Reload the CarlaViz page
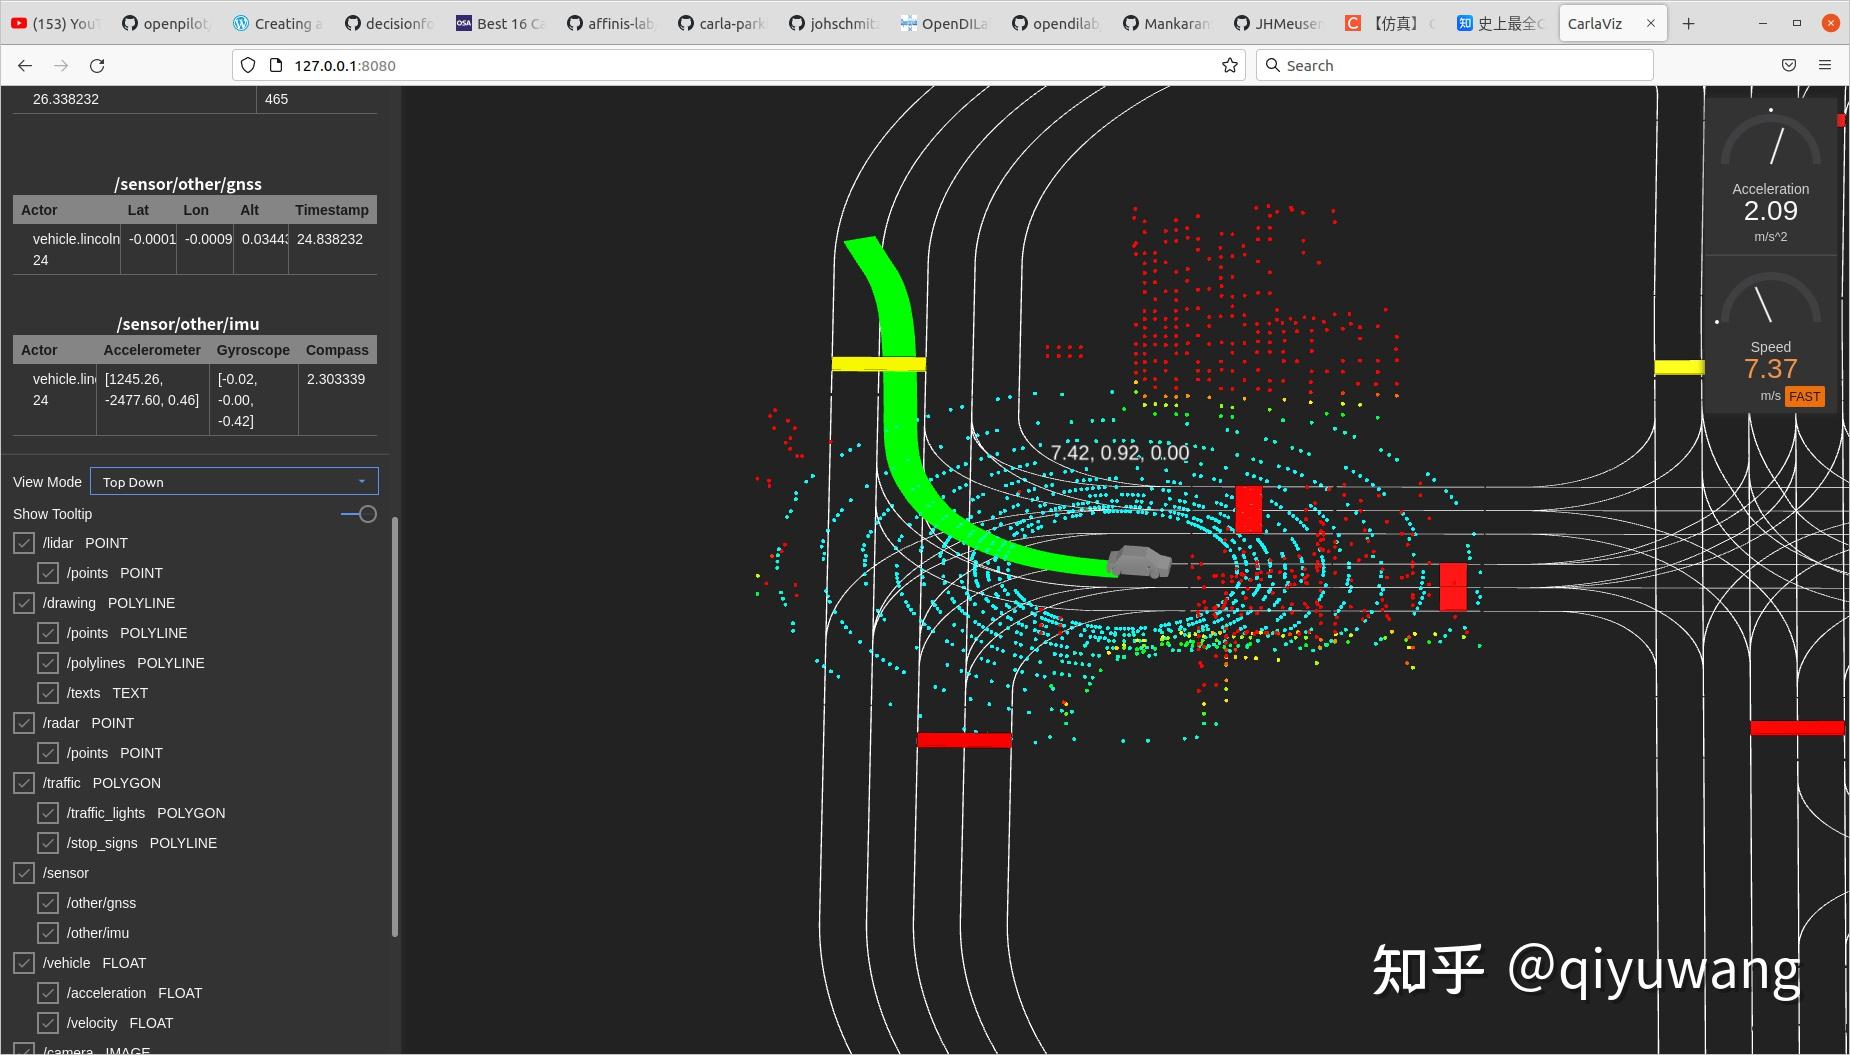The height and width of the screenshot is (1055, 1850). pos(97,65)
